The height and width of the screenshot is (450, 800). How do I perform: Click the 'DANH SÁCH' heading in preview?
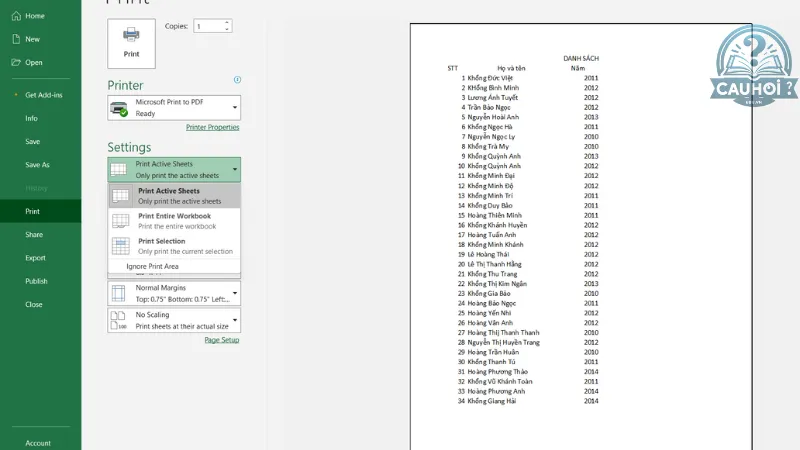click(x=581, y=59)
